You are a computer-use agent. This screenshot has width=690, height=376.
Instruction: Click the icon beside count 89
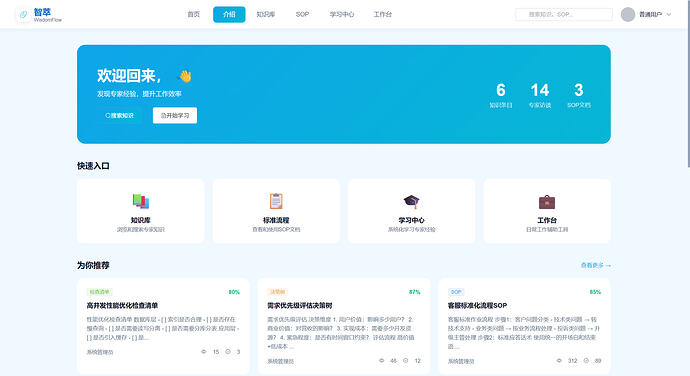point(586,361)
